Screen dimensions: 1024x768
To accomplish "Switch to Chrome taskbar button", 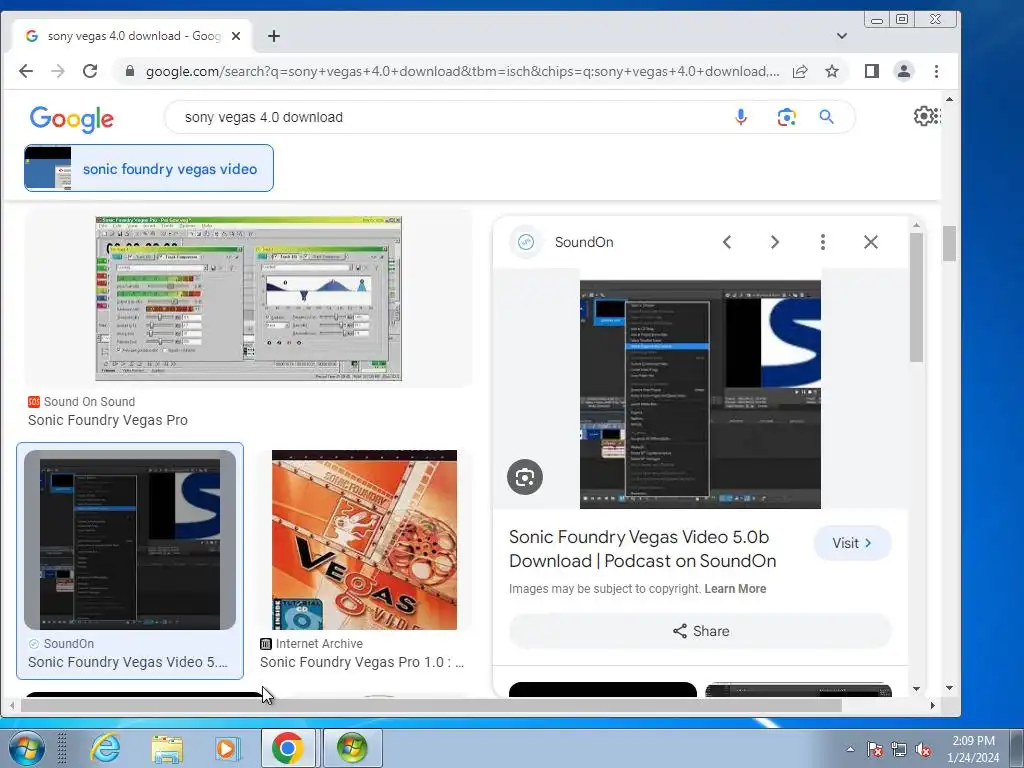I will point(289,748).
